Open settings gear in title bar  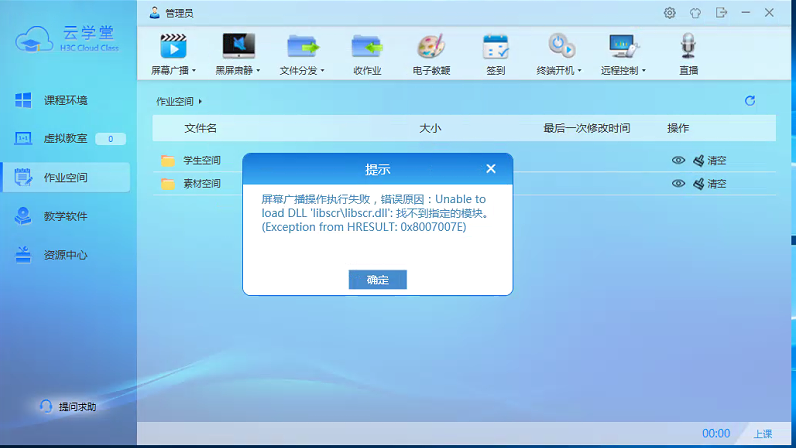tap(670, 13)
